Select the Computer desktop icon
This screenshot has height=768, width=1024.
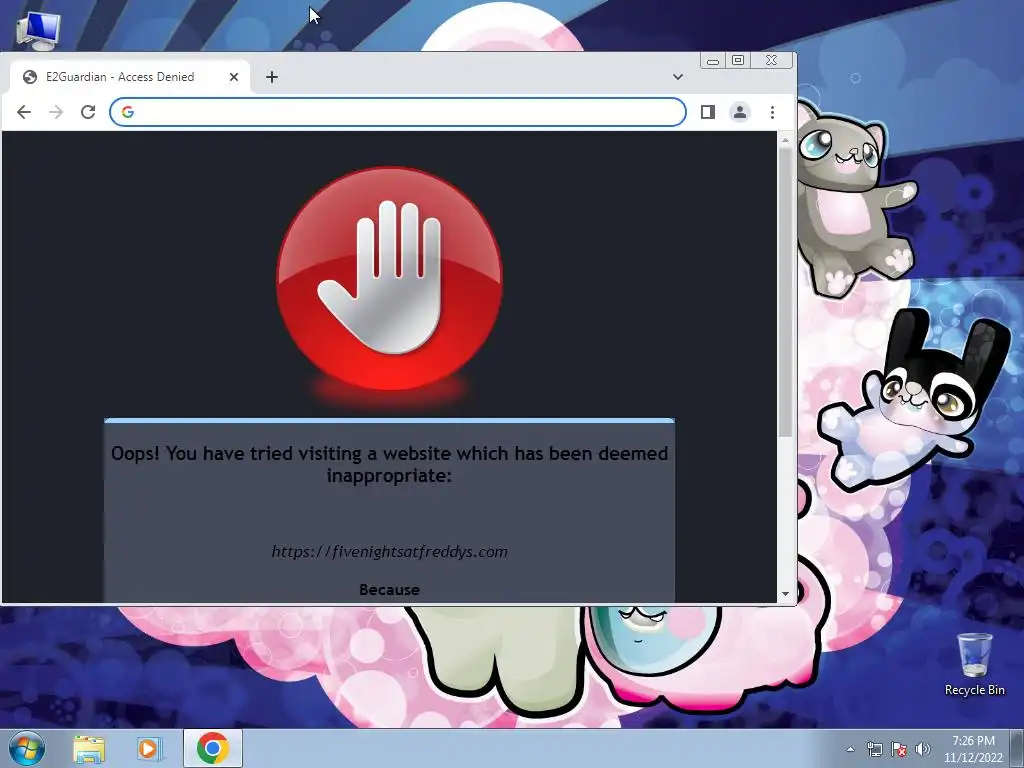(38, 31)
